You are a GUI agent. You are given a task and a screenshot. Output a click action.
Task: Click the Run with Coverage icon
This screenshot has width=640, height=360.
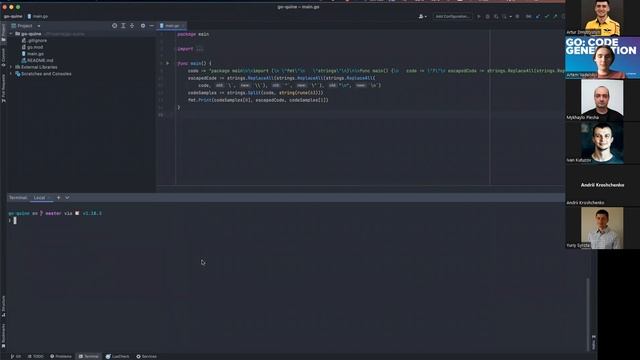pyautogui.click(x=496, y=16)
